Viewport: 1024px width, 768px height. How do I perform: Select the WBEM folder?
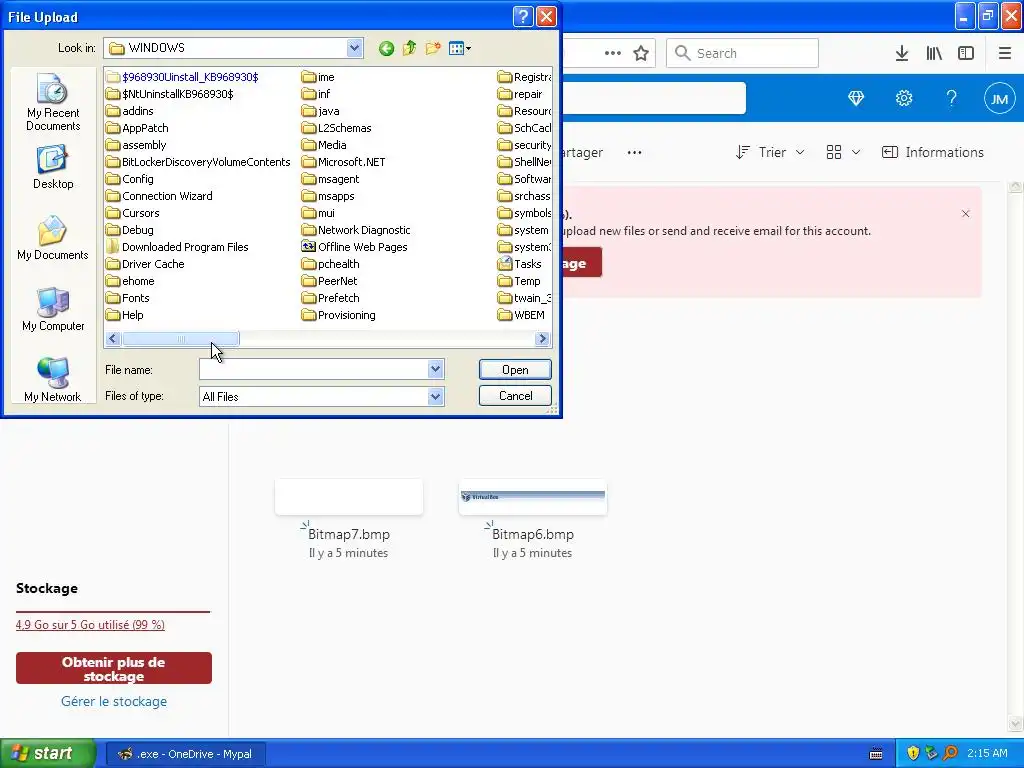point(521,315)
